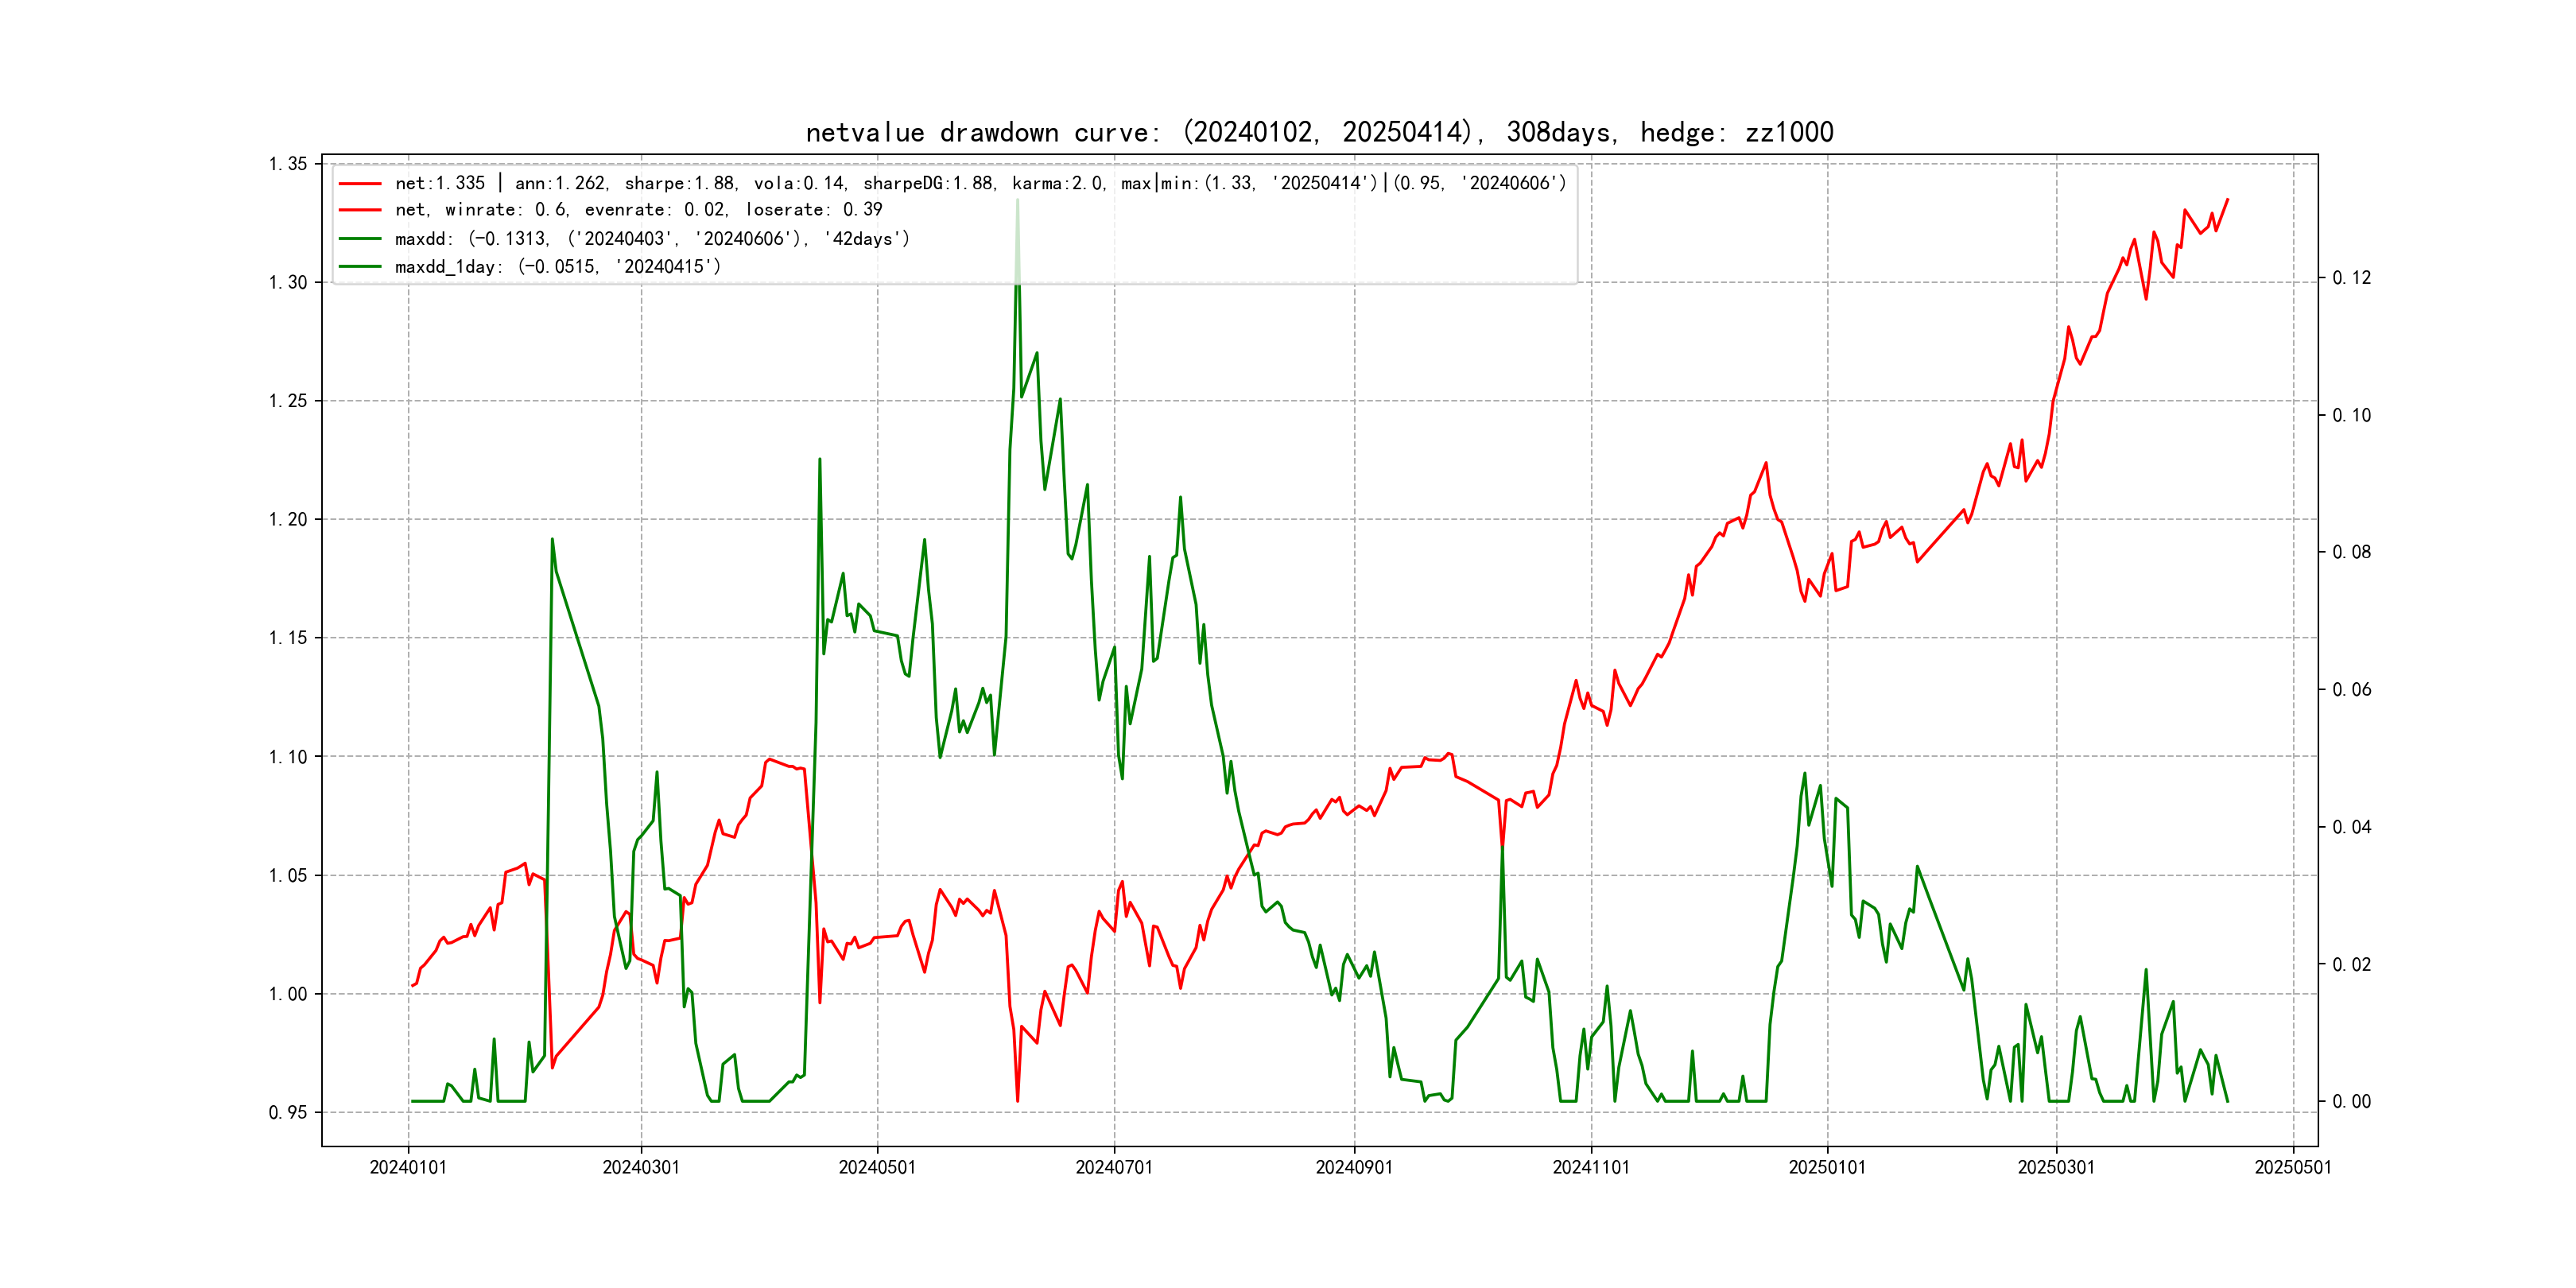Viewport: 2576px width, 1288px height.
Task: Click the 20240101 x-axis date label
Action: coord(408,1167)
